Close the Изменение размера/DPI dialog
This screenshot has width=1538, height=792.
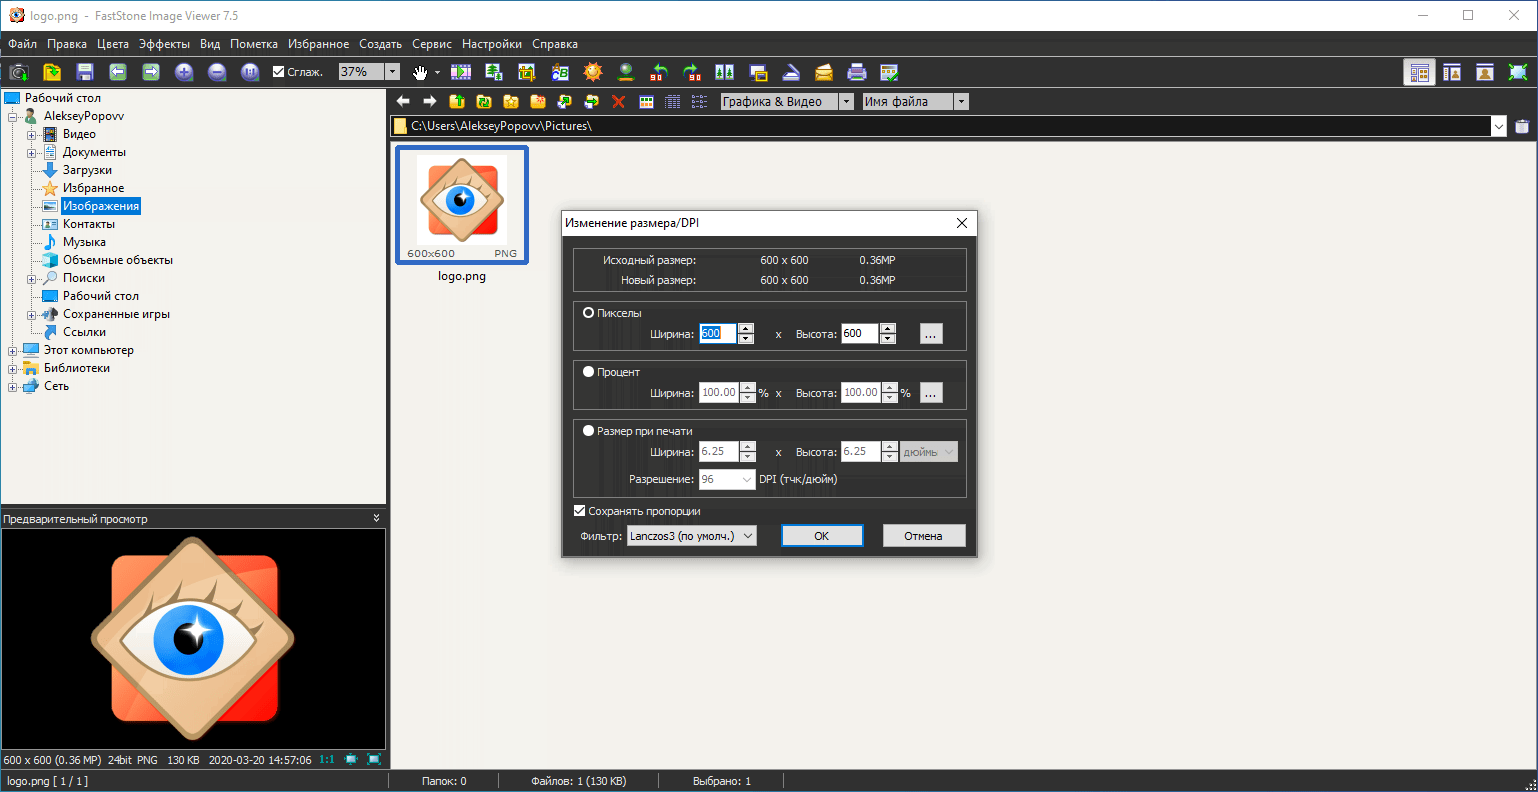pos(962,223)
